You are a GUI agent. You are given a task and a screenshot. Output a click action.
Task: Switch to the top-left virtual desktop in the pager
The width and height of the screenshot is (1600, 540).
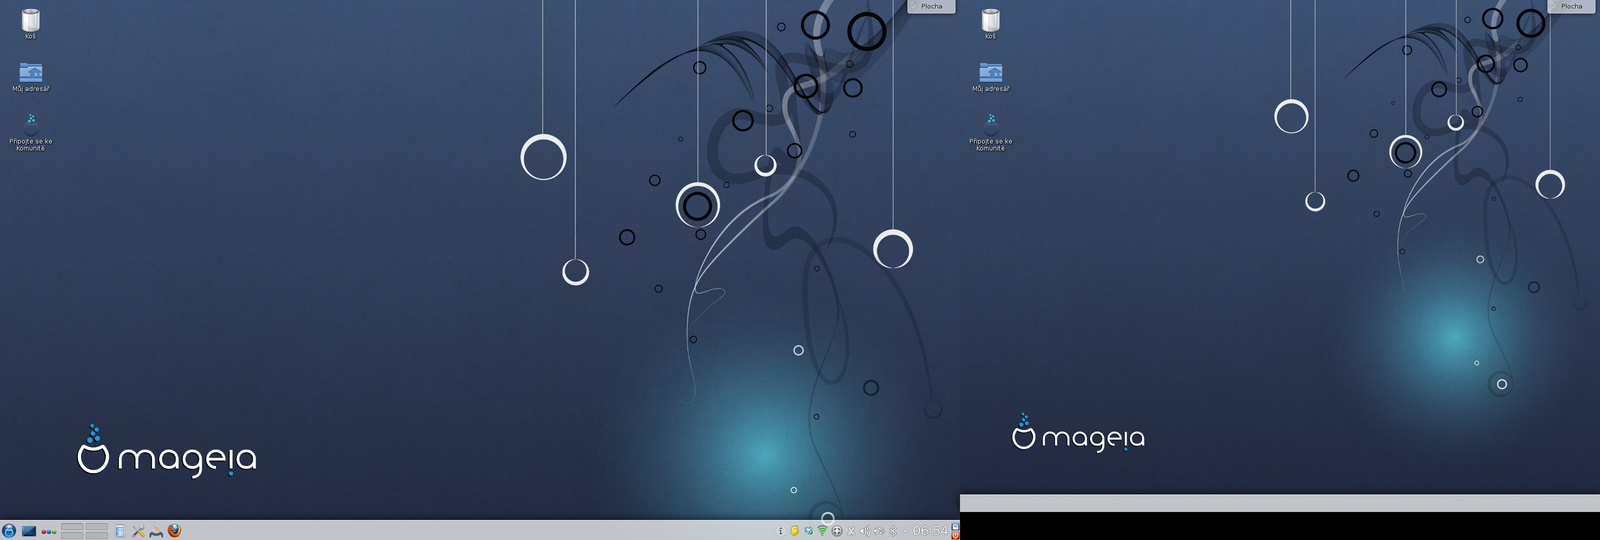click(72, 526)
